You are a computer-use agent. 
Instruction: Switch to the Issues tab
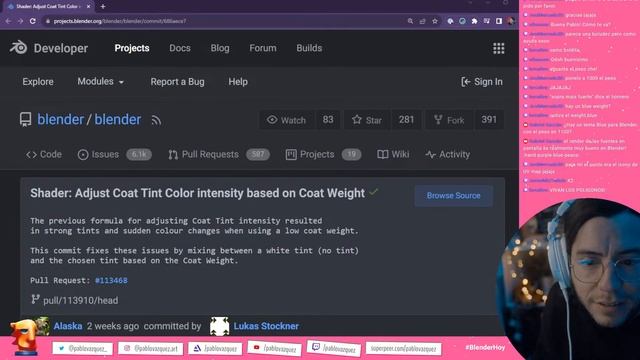pos(115,155)
